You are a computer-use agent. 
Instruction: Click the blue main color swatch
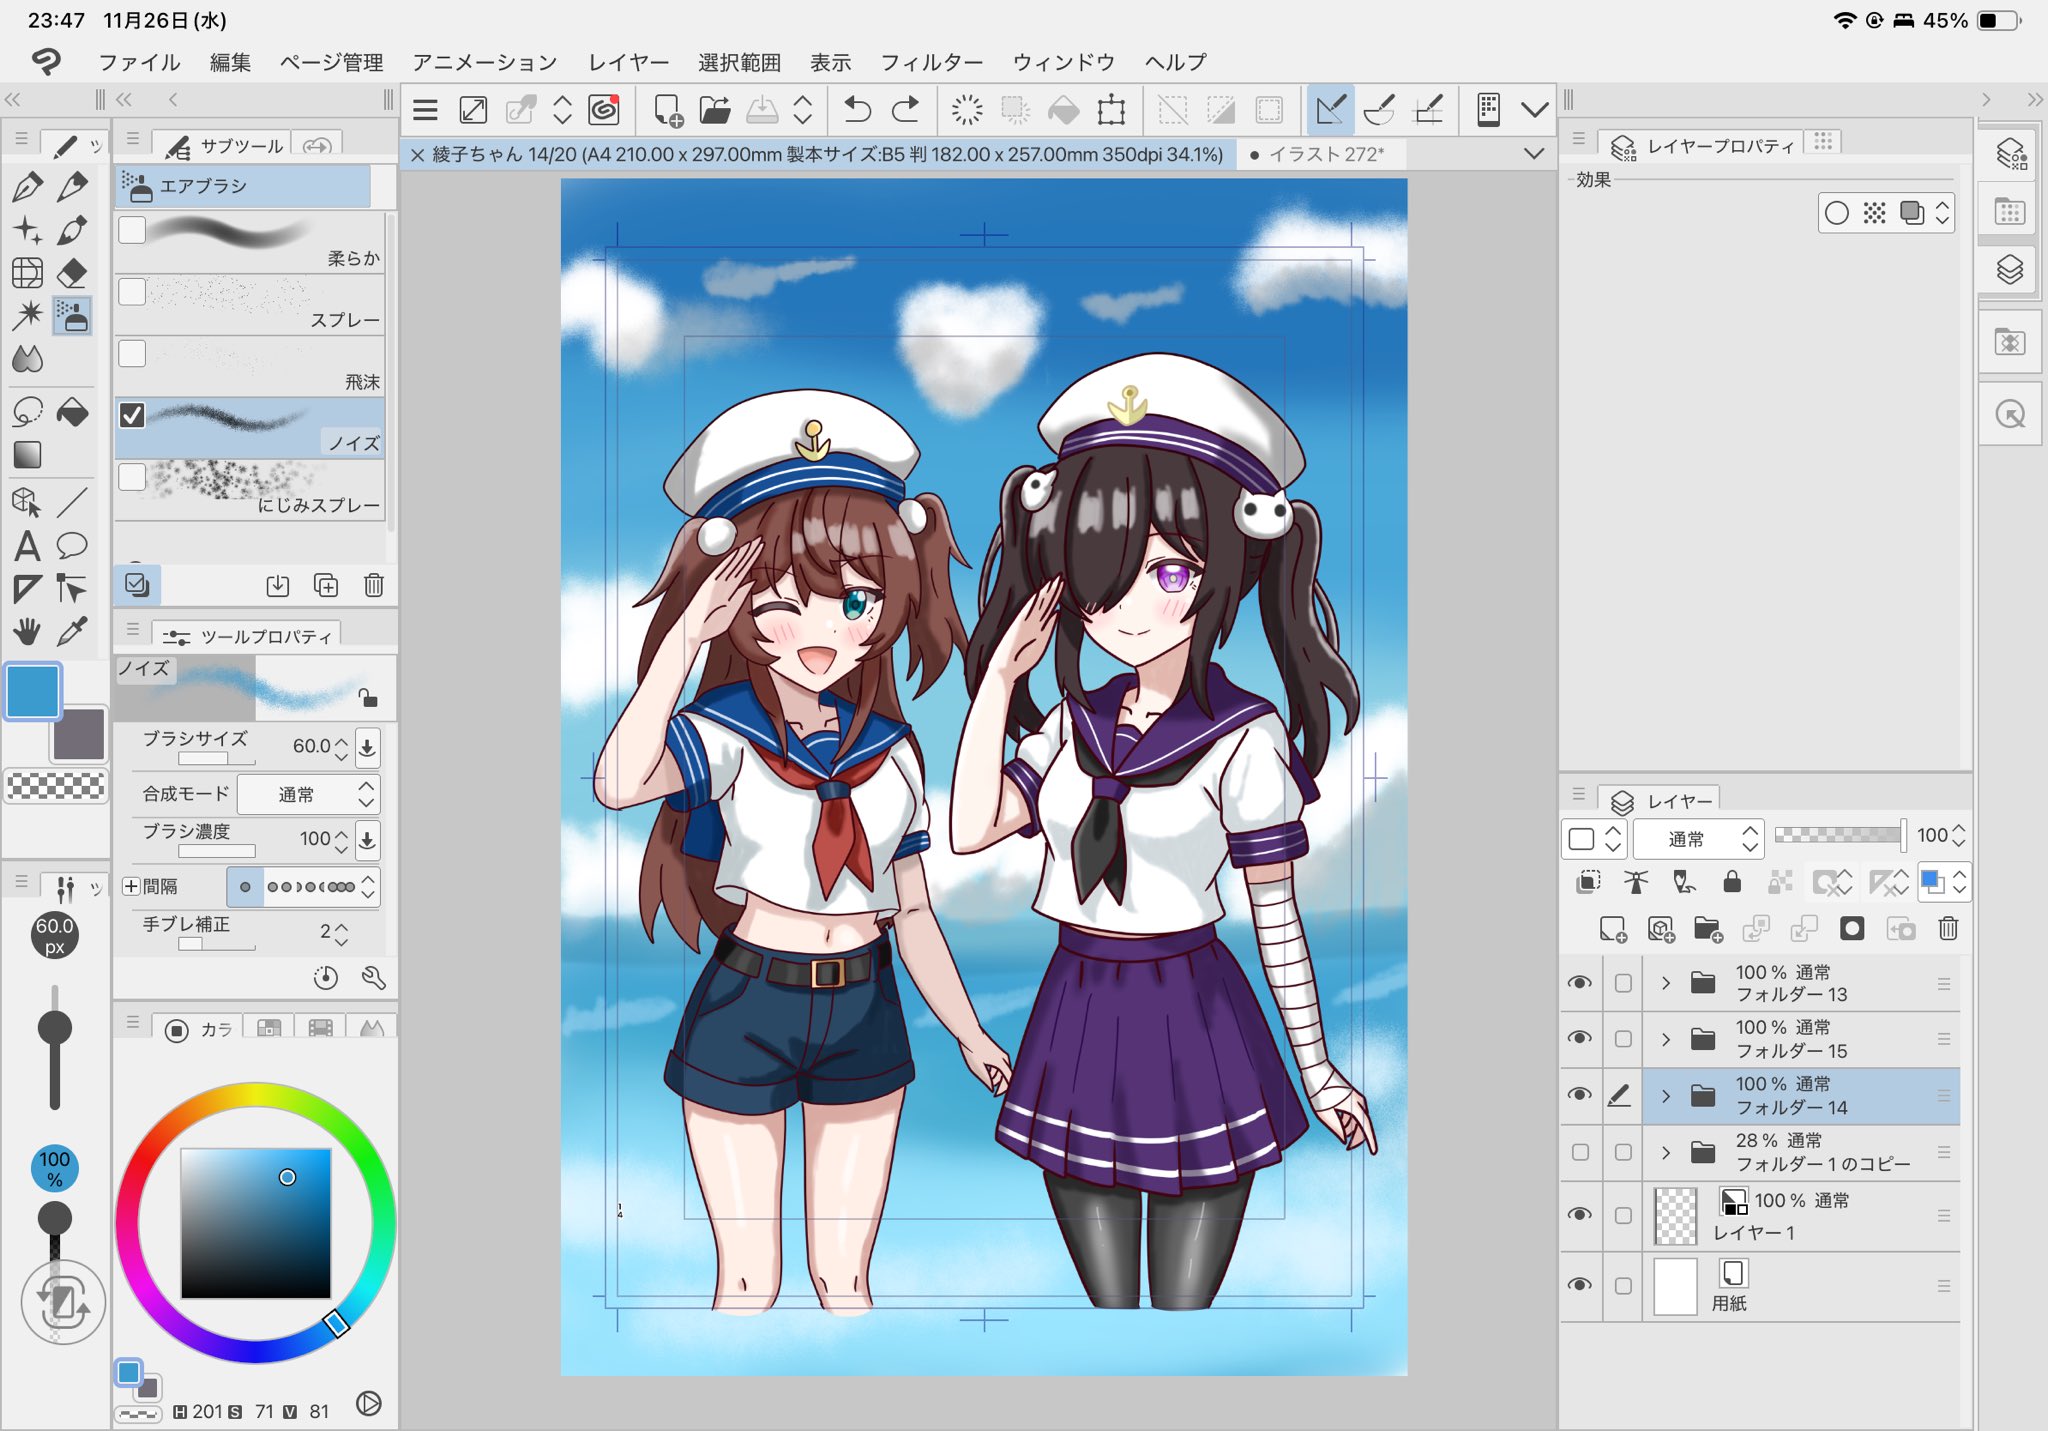coord(33,690)
